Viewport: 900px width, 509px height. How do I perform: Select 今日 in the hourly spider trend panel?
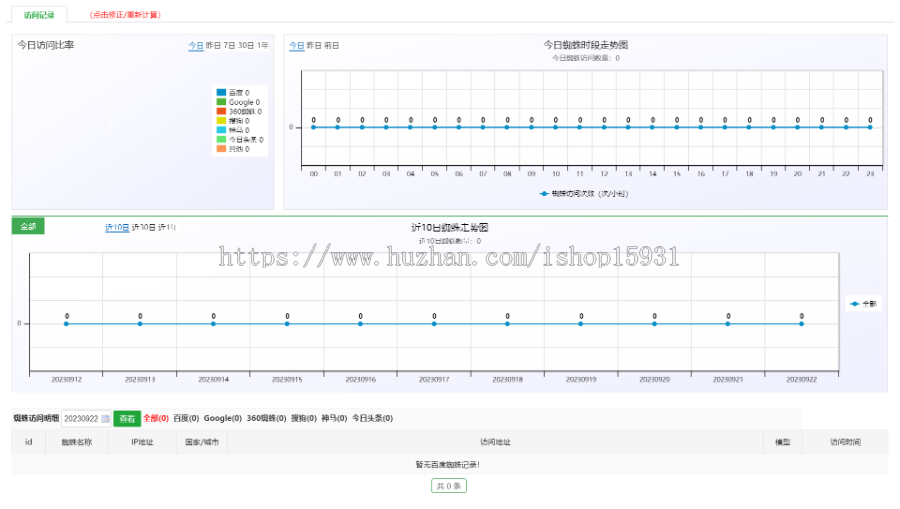(x=296, y=45)
